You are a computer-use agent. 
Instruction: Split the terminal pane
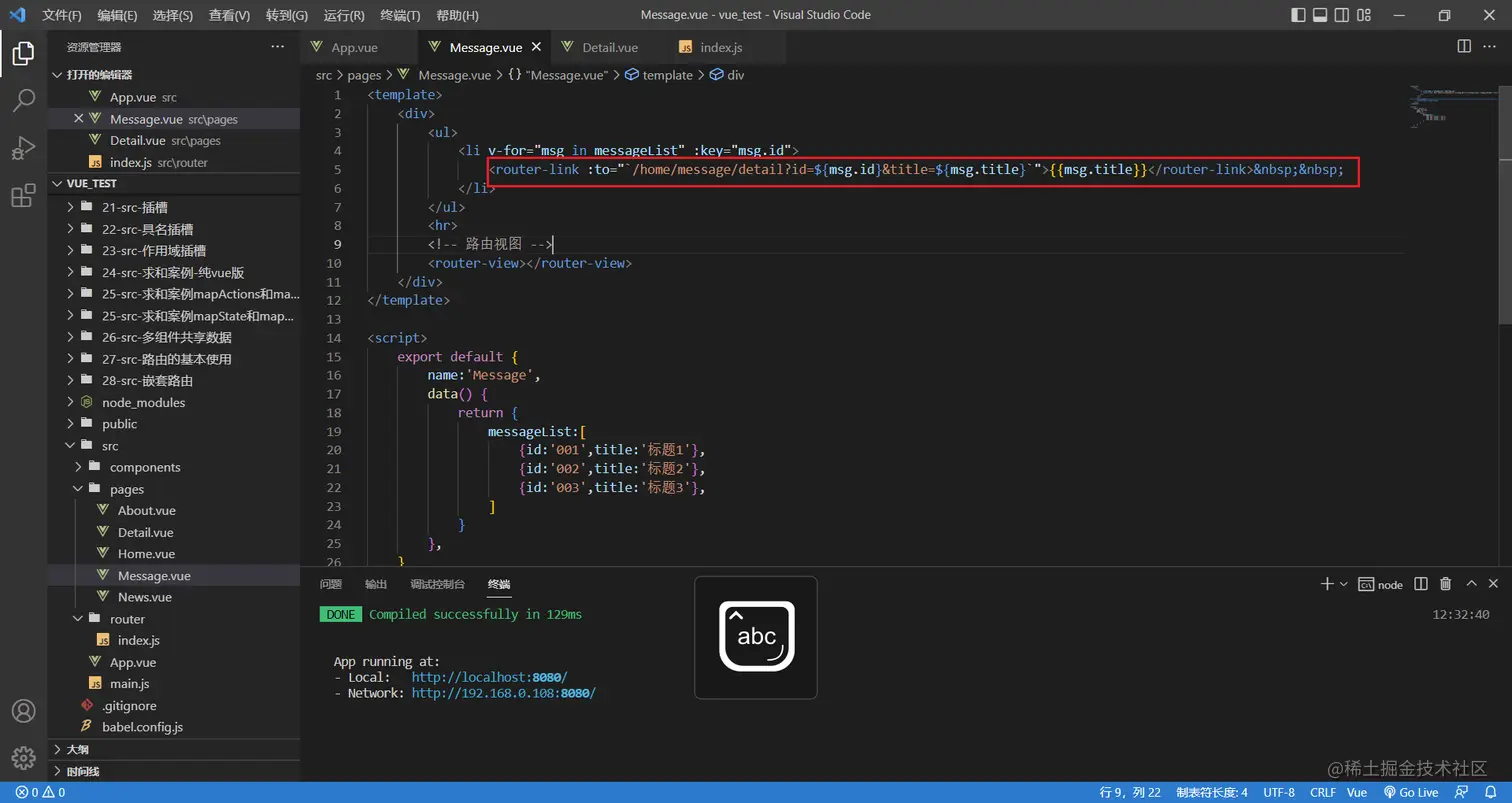tap(1421, 584)
